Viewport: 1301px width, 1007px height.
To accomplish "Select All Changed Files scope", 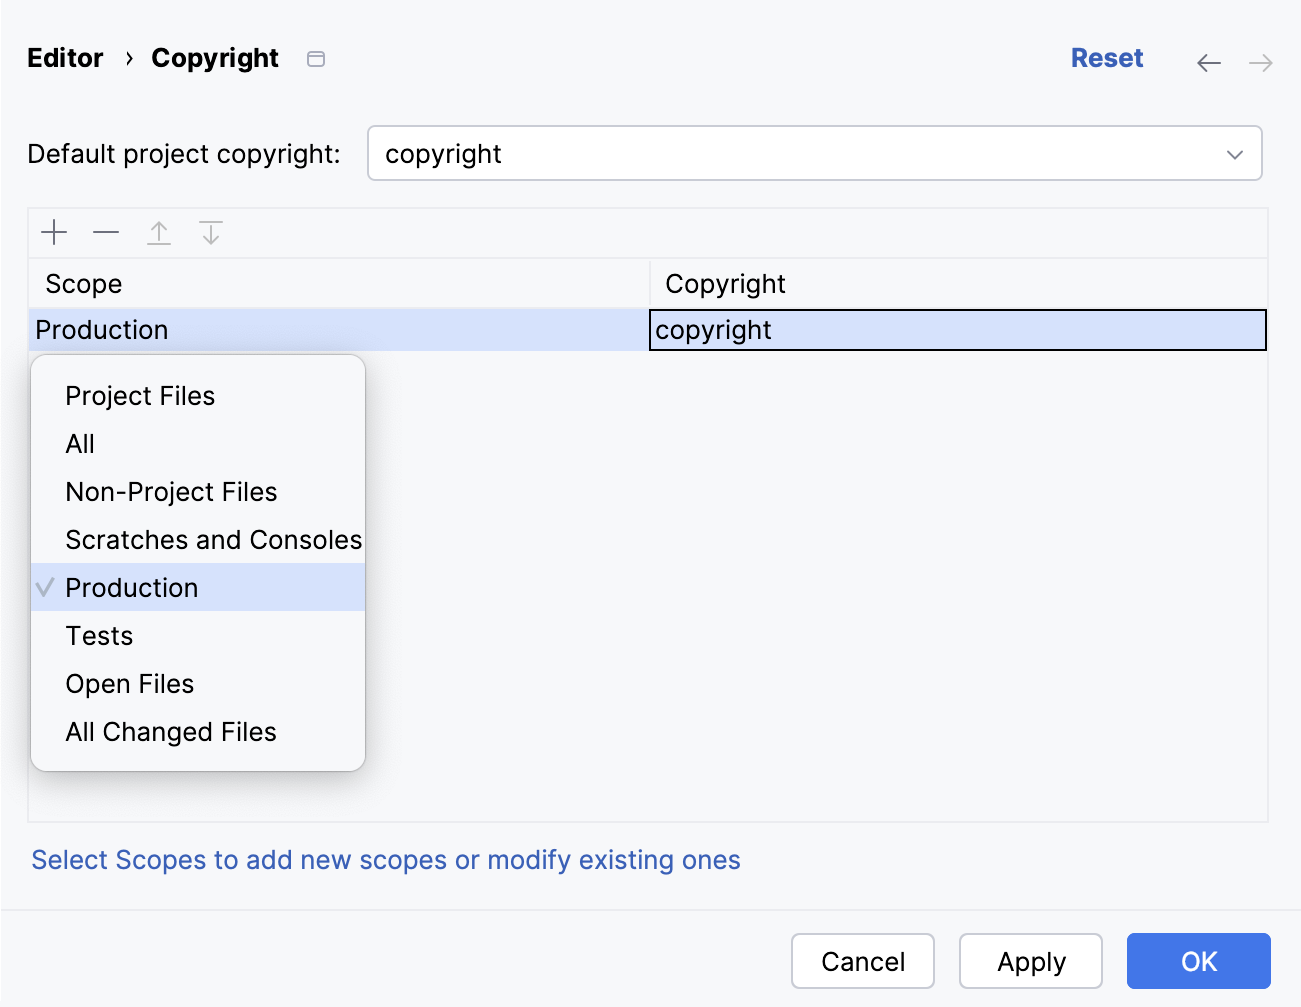I will 170,731.
